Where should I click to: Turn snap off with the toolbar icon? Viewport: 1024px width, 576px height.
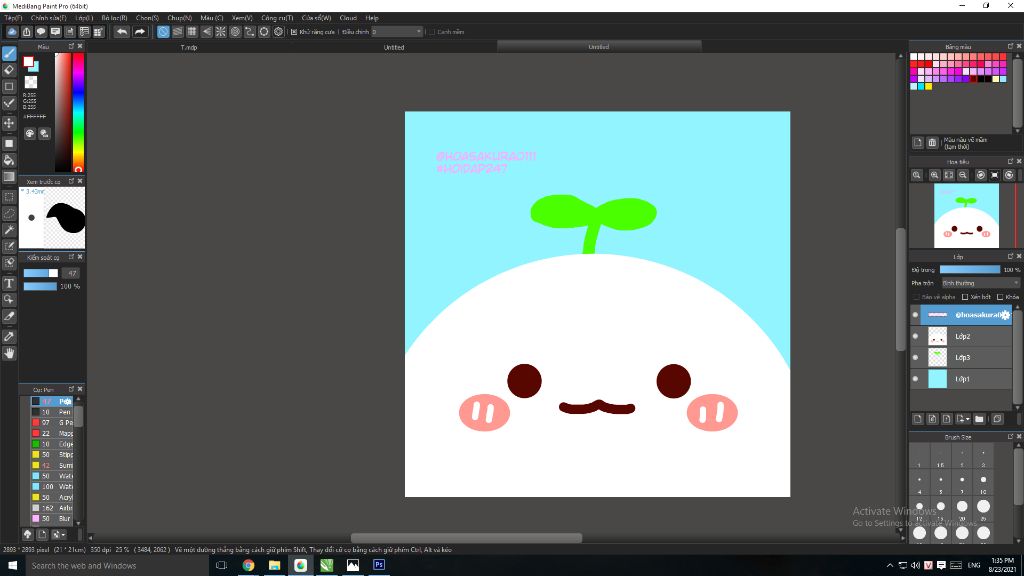(x=163, y=31)
